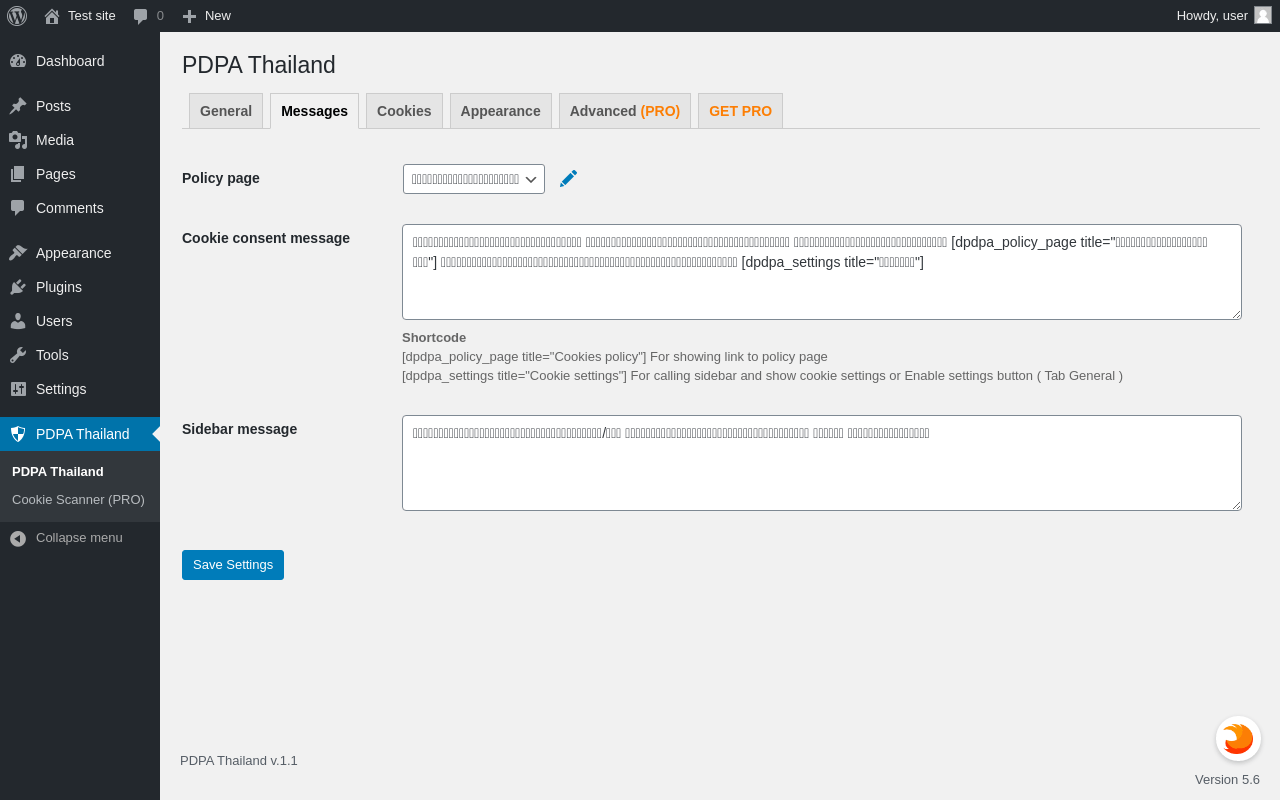This screenshot has height=800, width=1280.
Task: Click the WordPress logo icon
Action: click(x=17, y=16)
